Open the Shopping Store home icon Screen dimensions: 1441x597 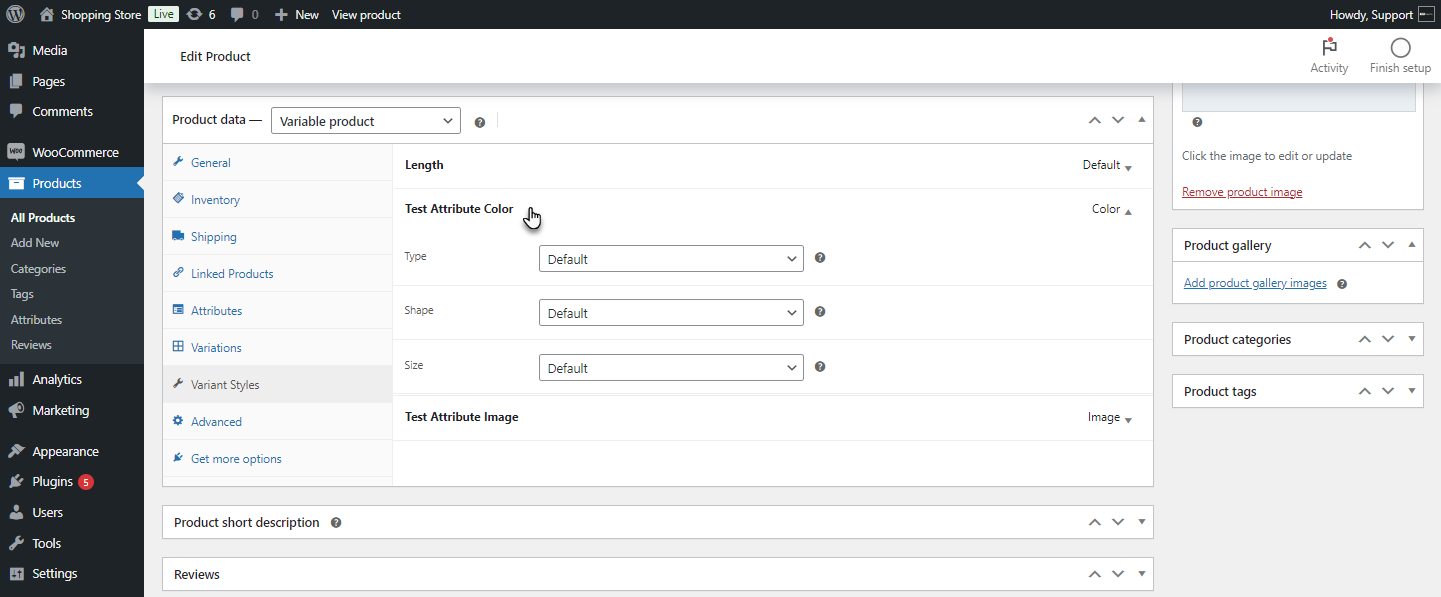(47, 15)
